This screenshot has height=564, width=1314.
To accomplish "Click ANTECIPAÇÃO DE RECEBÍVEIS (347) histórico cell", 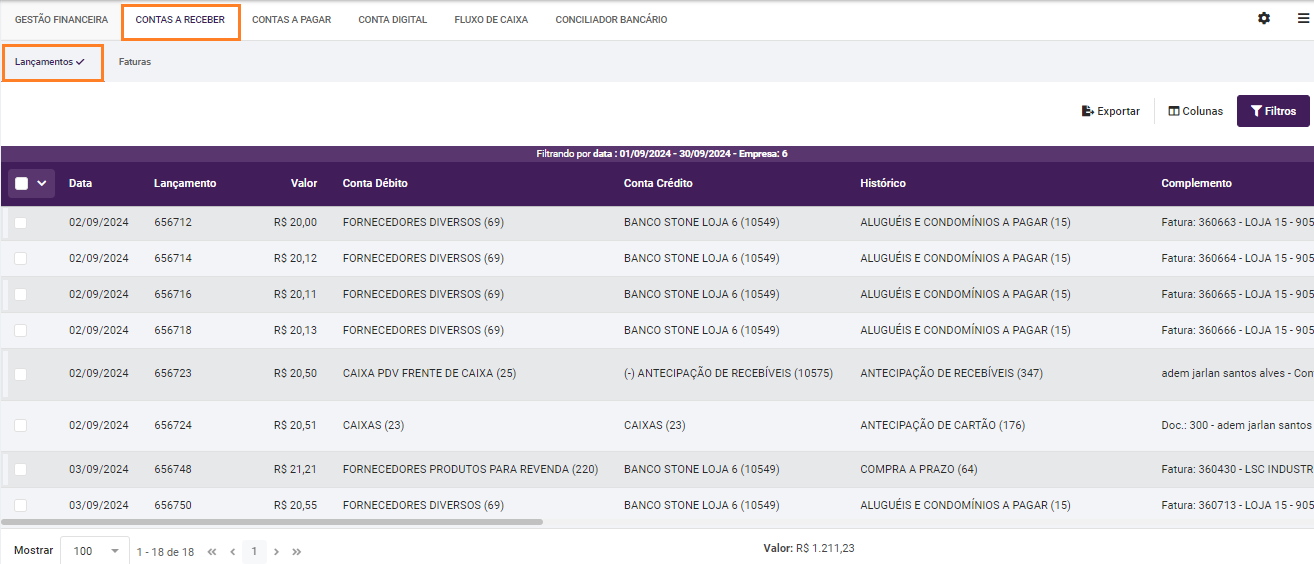I will 951,373.
